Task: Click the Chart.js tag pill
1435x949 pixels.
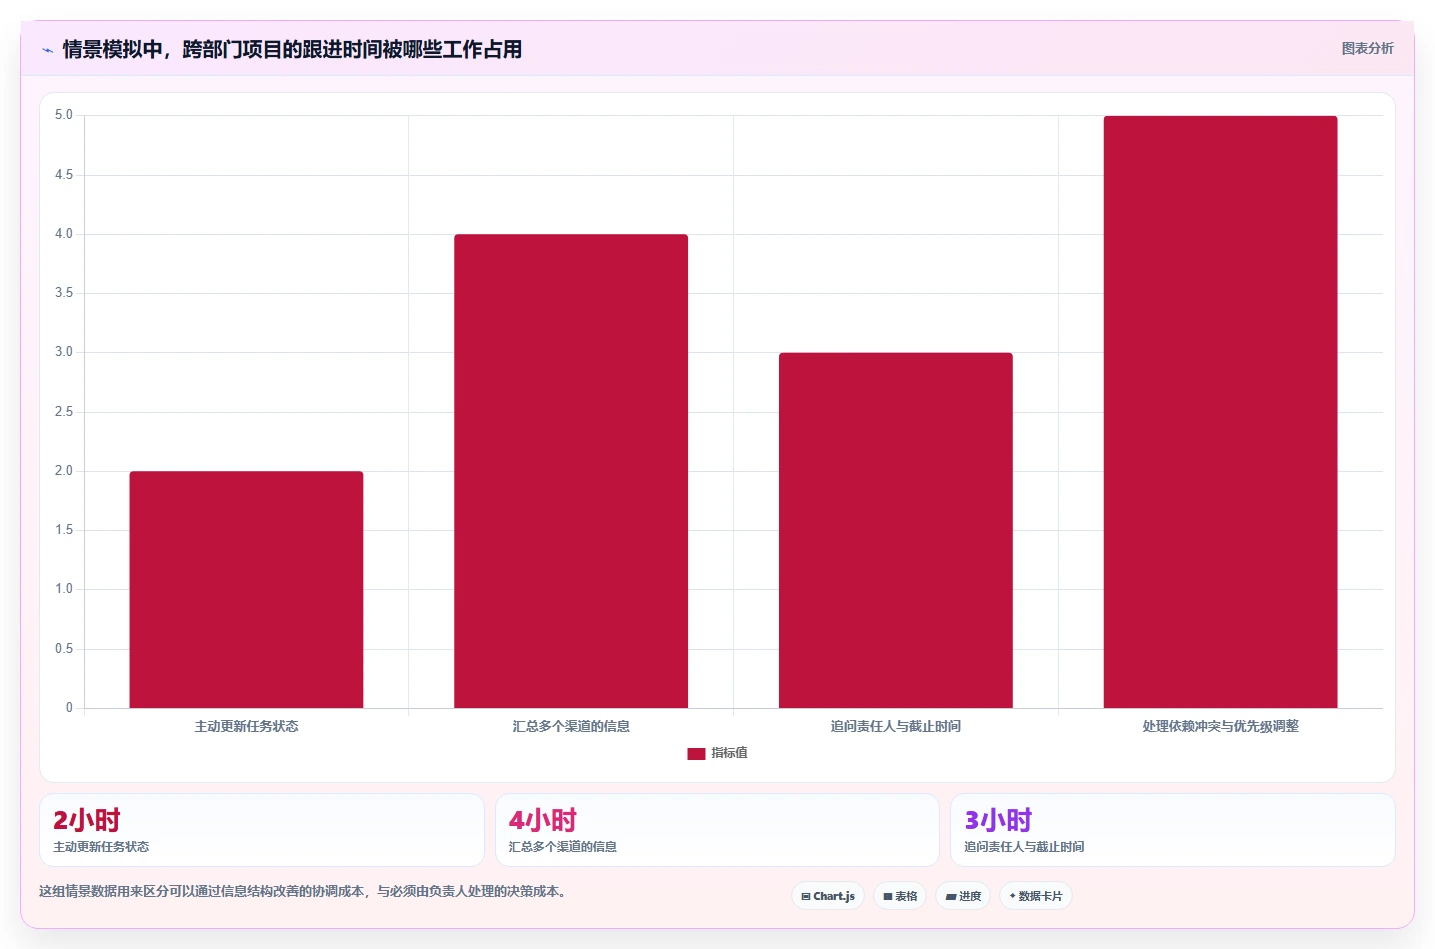Action: click(x=828, y=896)
